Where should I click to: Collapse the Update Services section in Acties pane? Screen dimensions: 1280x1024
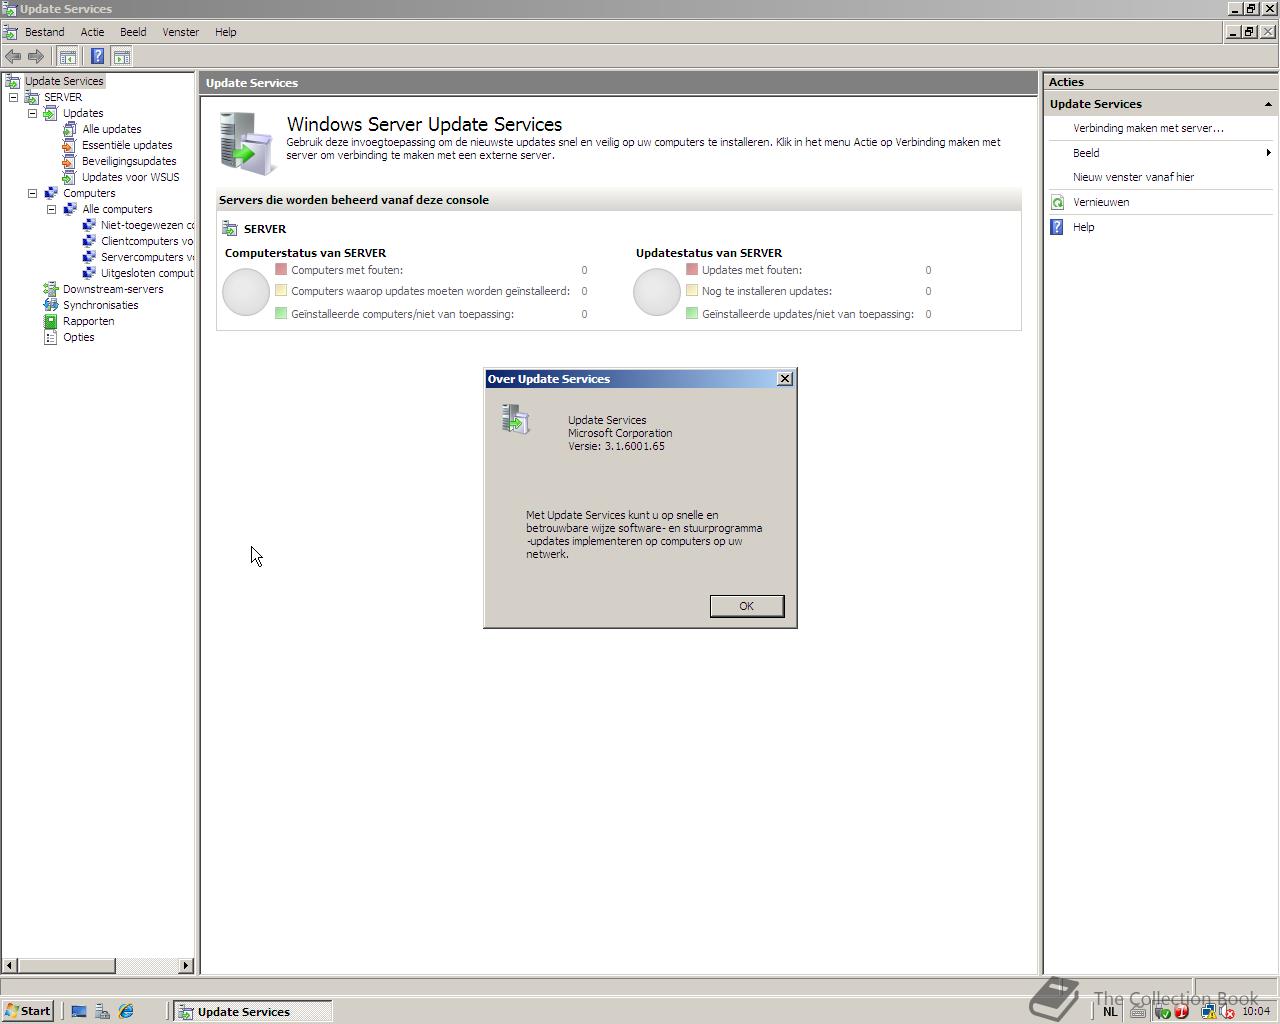point(1268,104)
